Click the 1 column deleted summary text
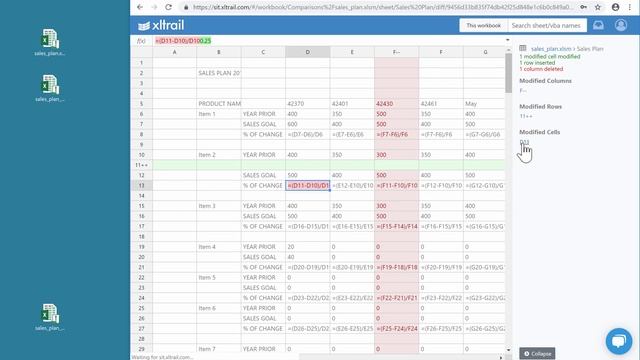 541,69
